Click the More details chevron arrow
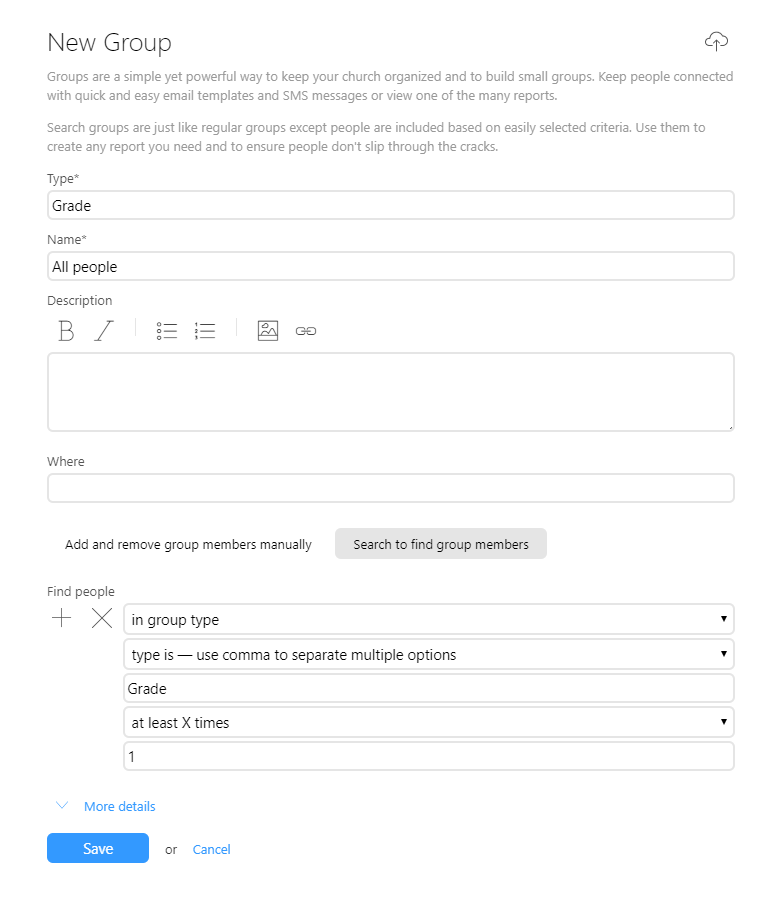 pos(62,805)
